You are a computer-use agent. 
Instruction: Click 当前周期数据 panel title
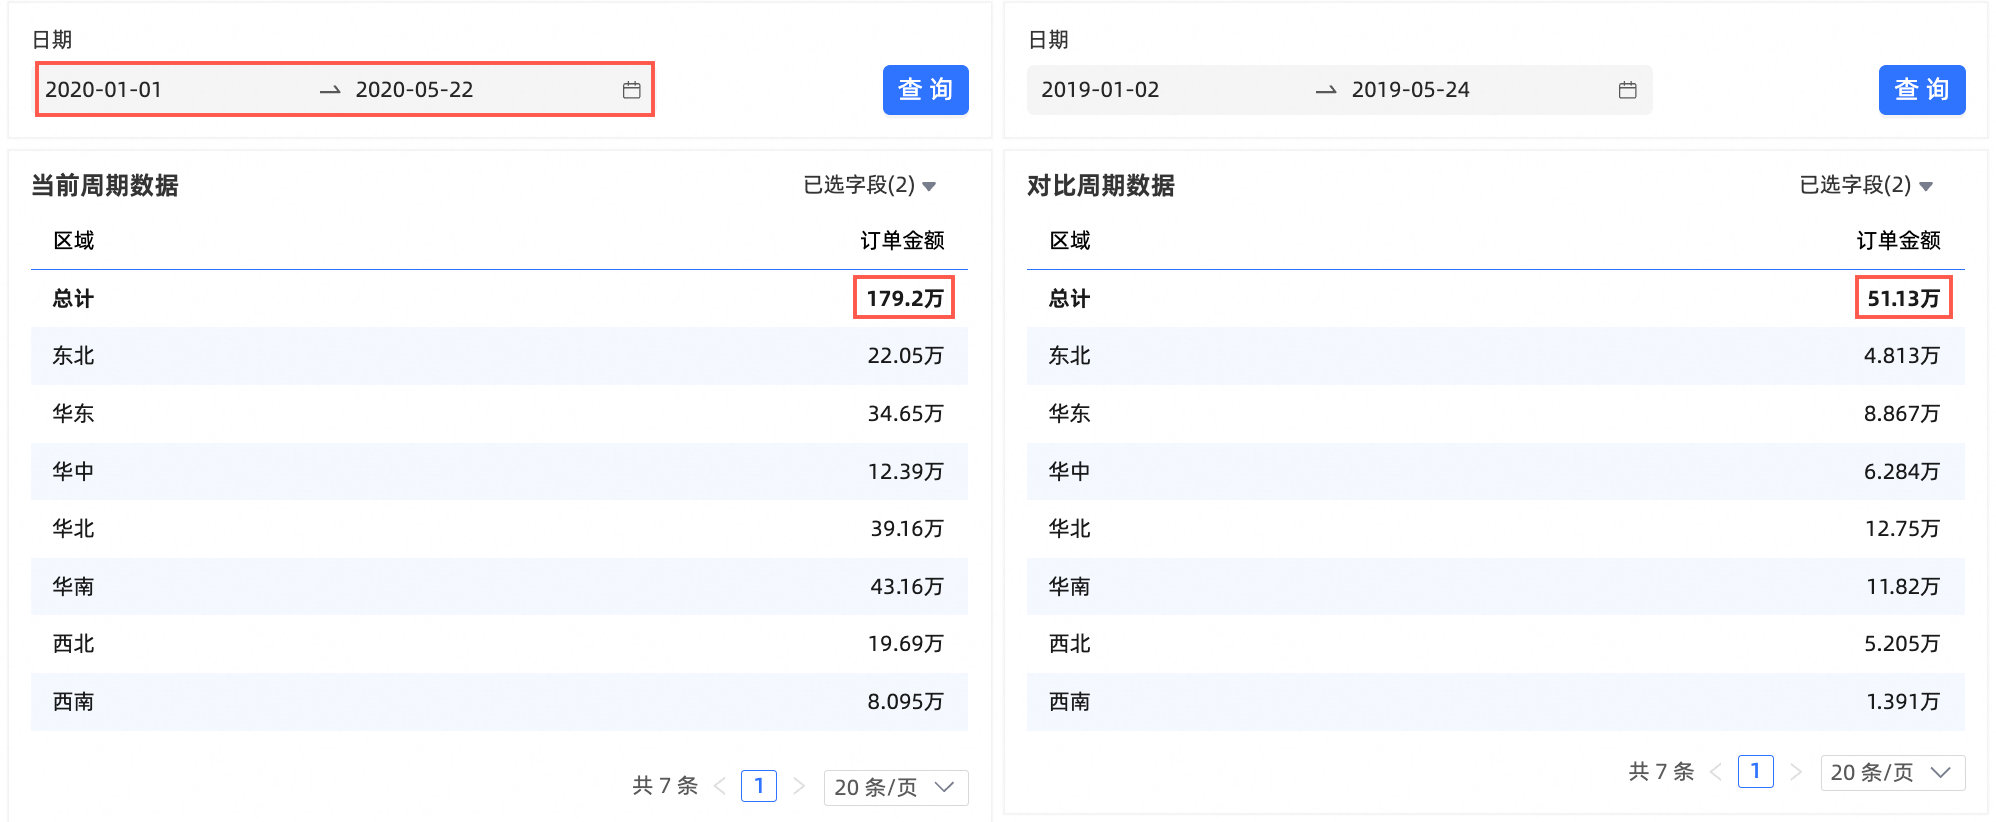pyautogui.click(x=105, y=185)
